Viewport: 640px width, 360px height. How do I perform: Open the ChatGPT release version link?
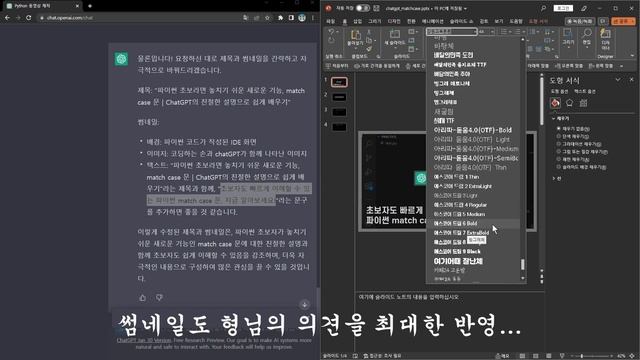pos(144,340)
